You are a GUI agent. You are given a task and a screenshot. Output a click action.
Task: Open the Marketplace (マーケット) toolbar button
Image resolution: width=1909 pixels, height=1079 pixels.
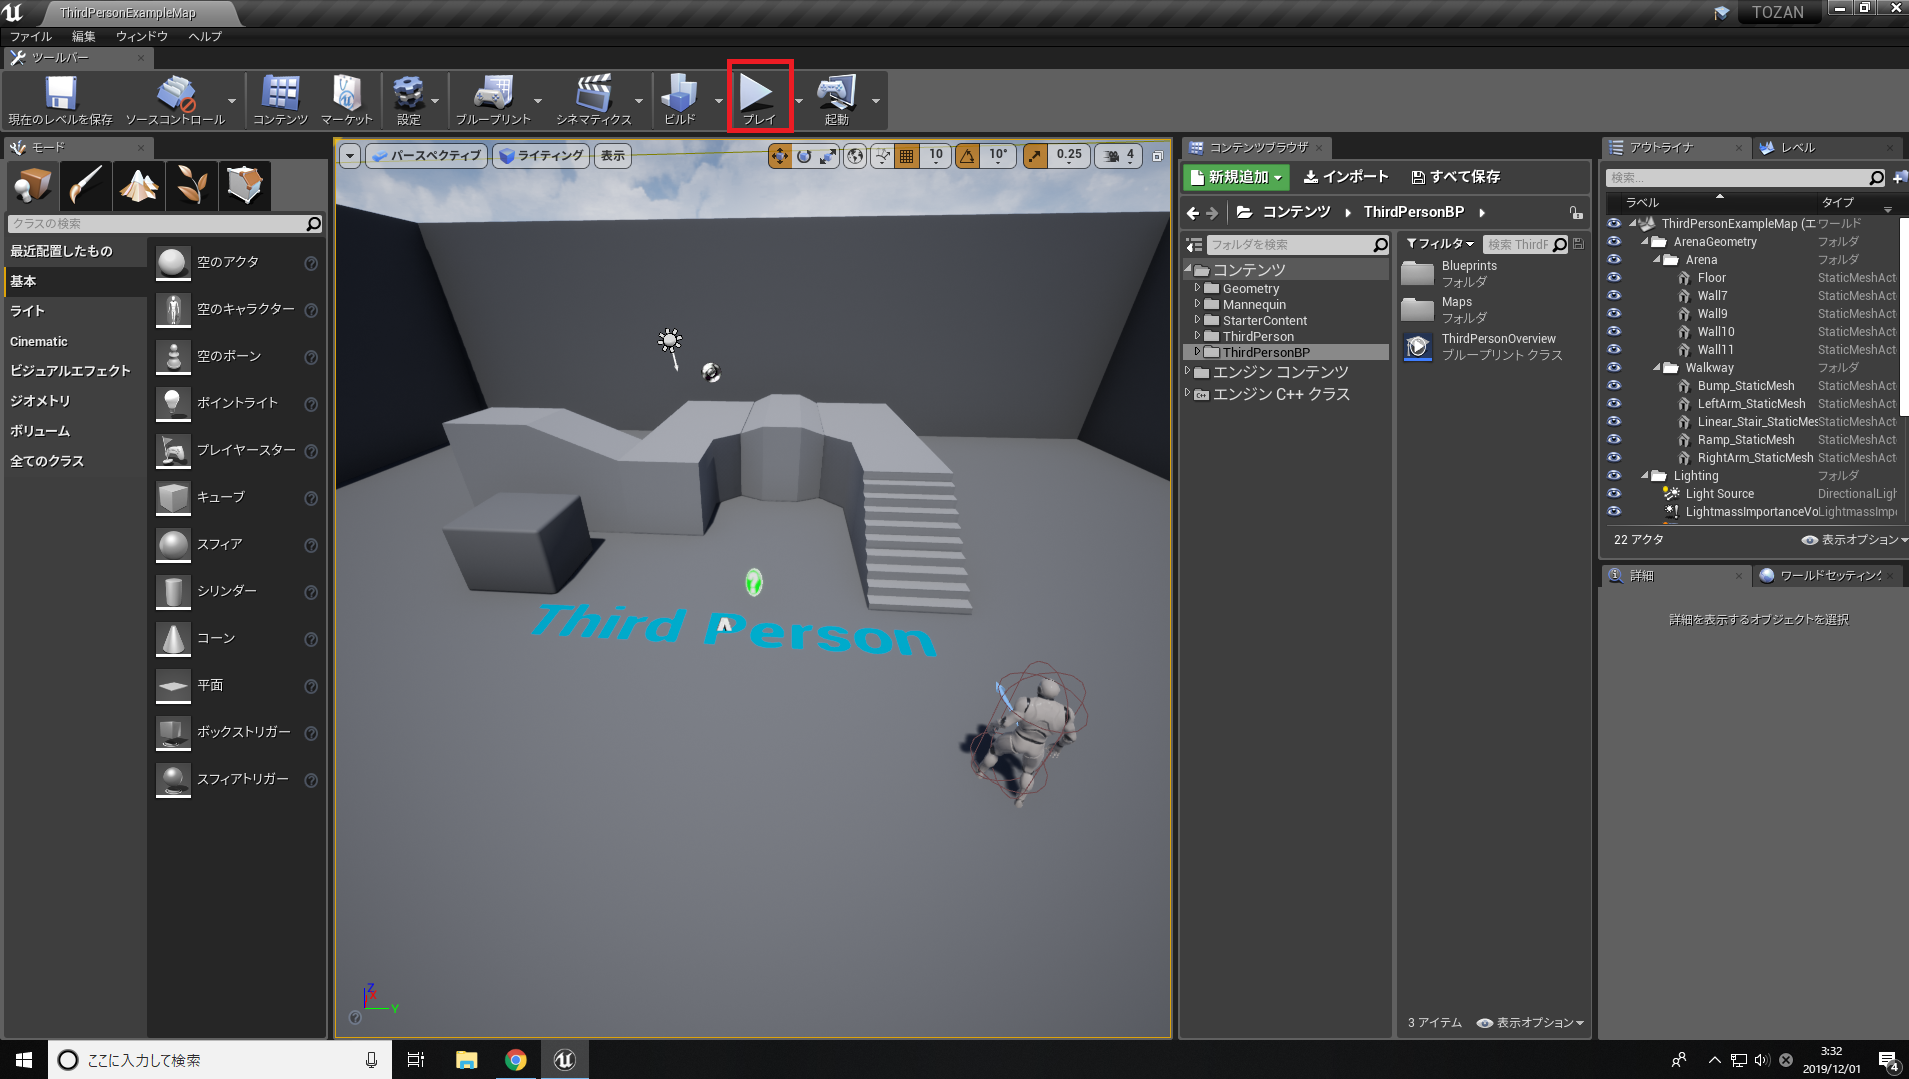(346, 100)
